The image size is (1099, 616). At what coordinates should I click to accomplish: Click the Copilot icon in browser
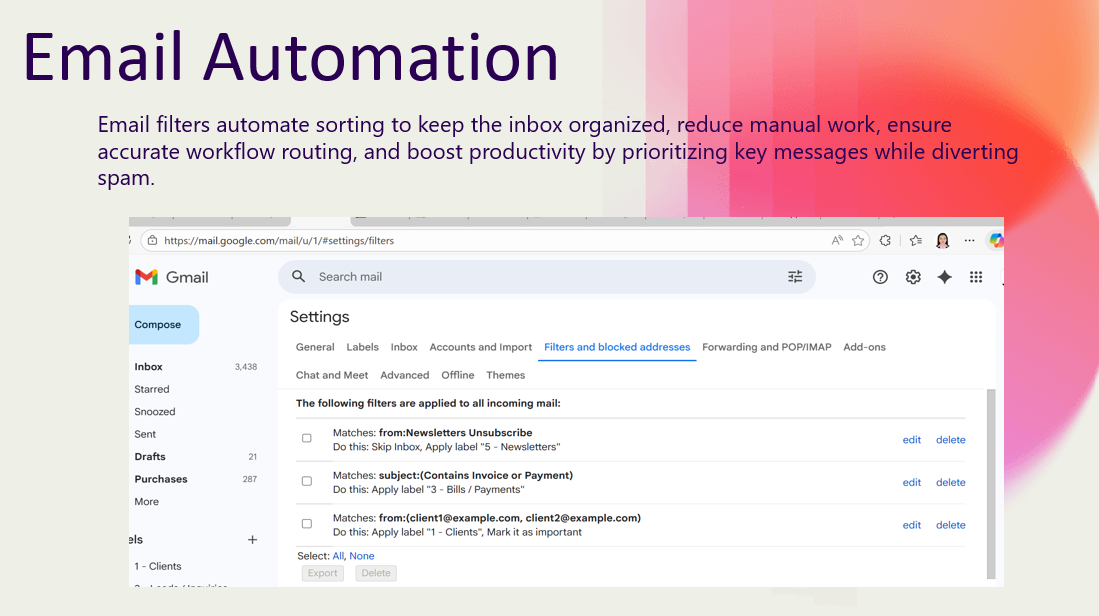click(x=996, y=240)
